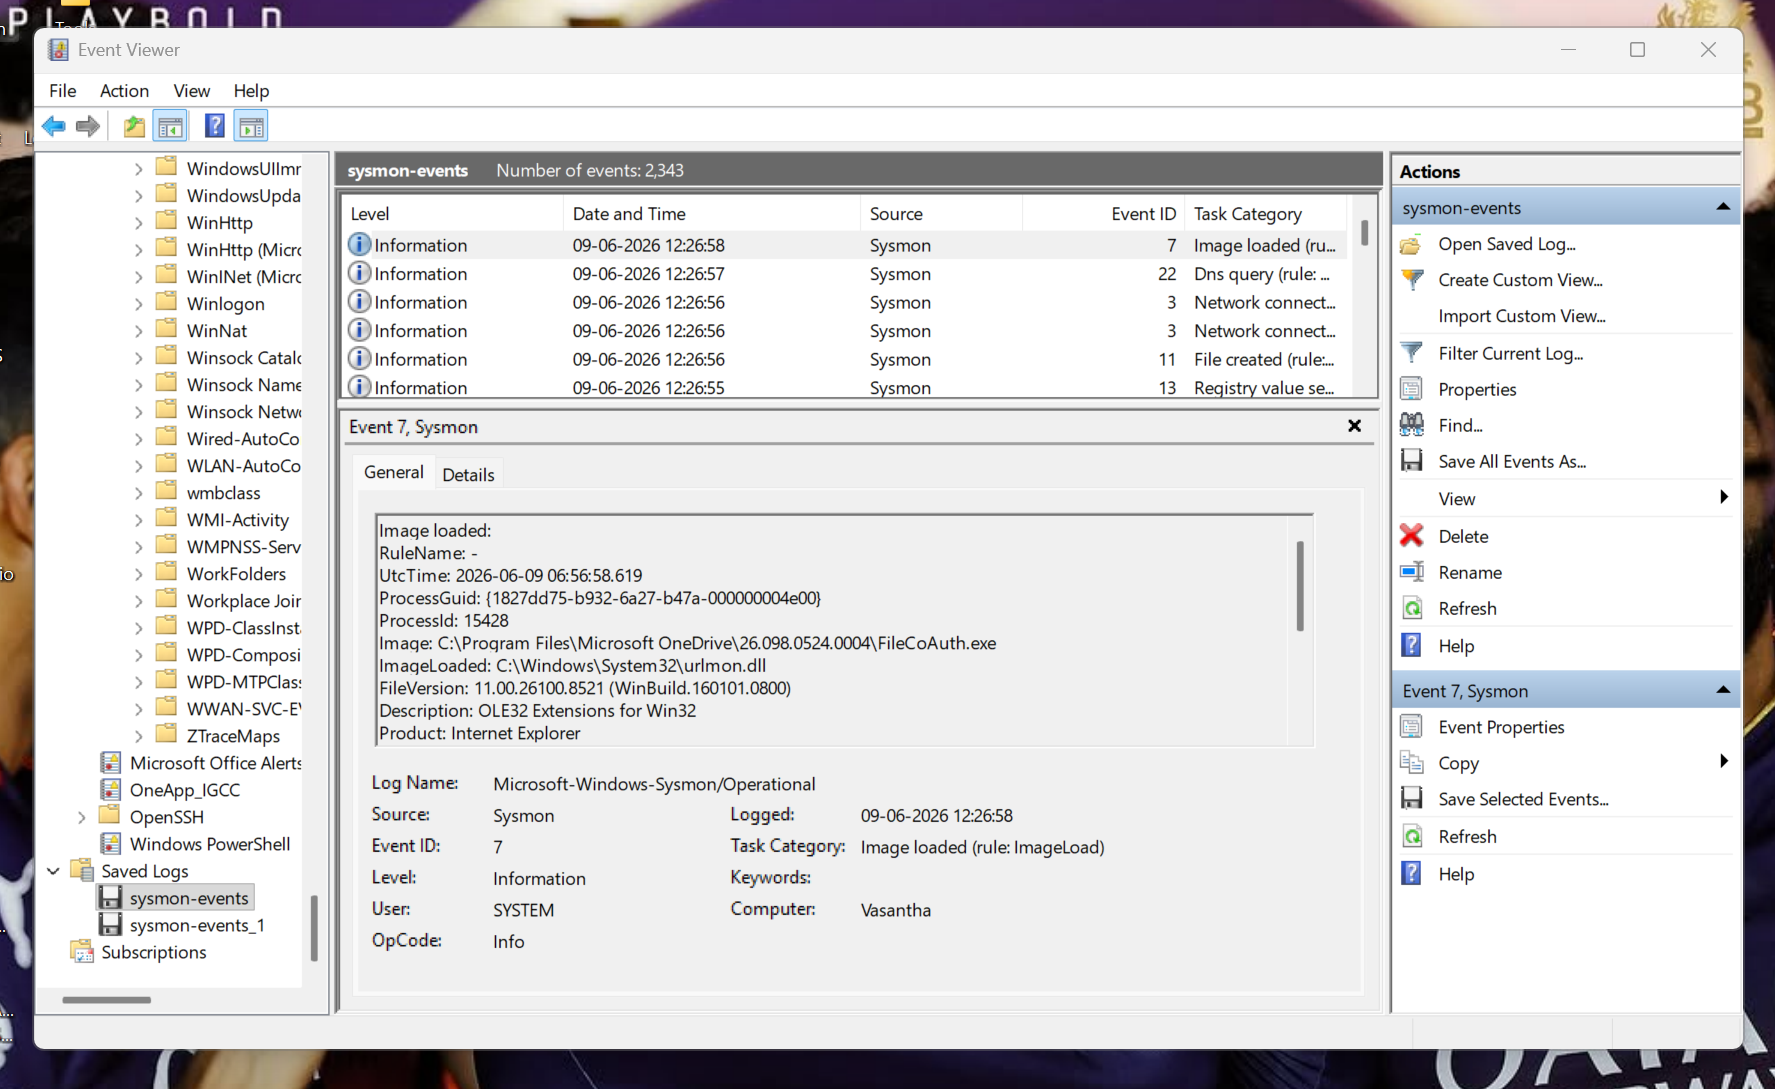Sort by Date and Time column header

tap(711, 214)
